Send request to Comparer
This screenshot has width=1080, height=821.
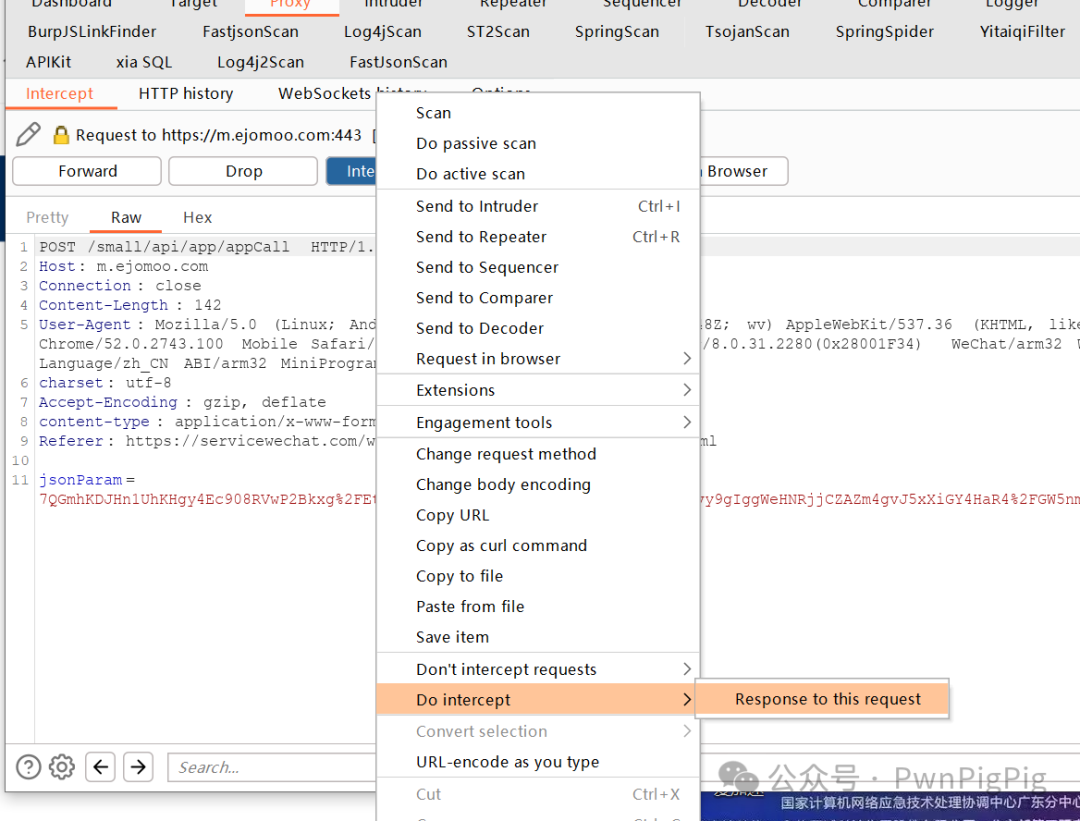click(x=538, y=298)
